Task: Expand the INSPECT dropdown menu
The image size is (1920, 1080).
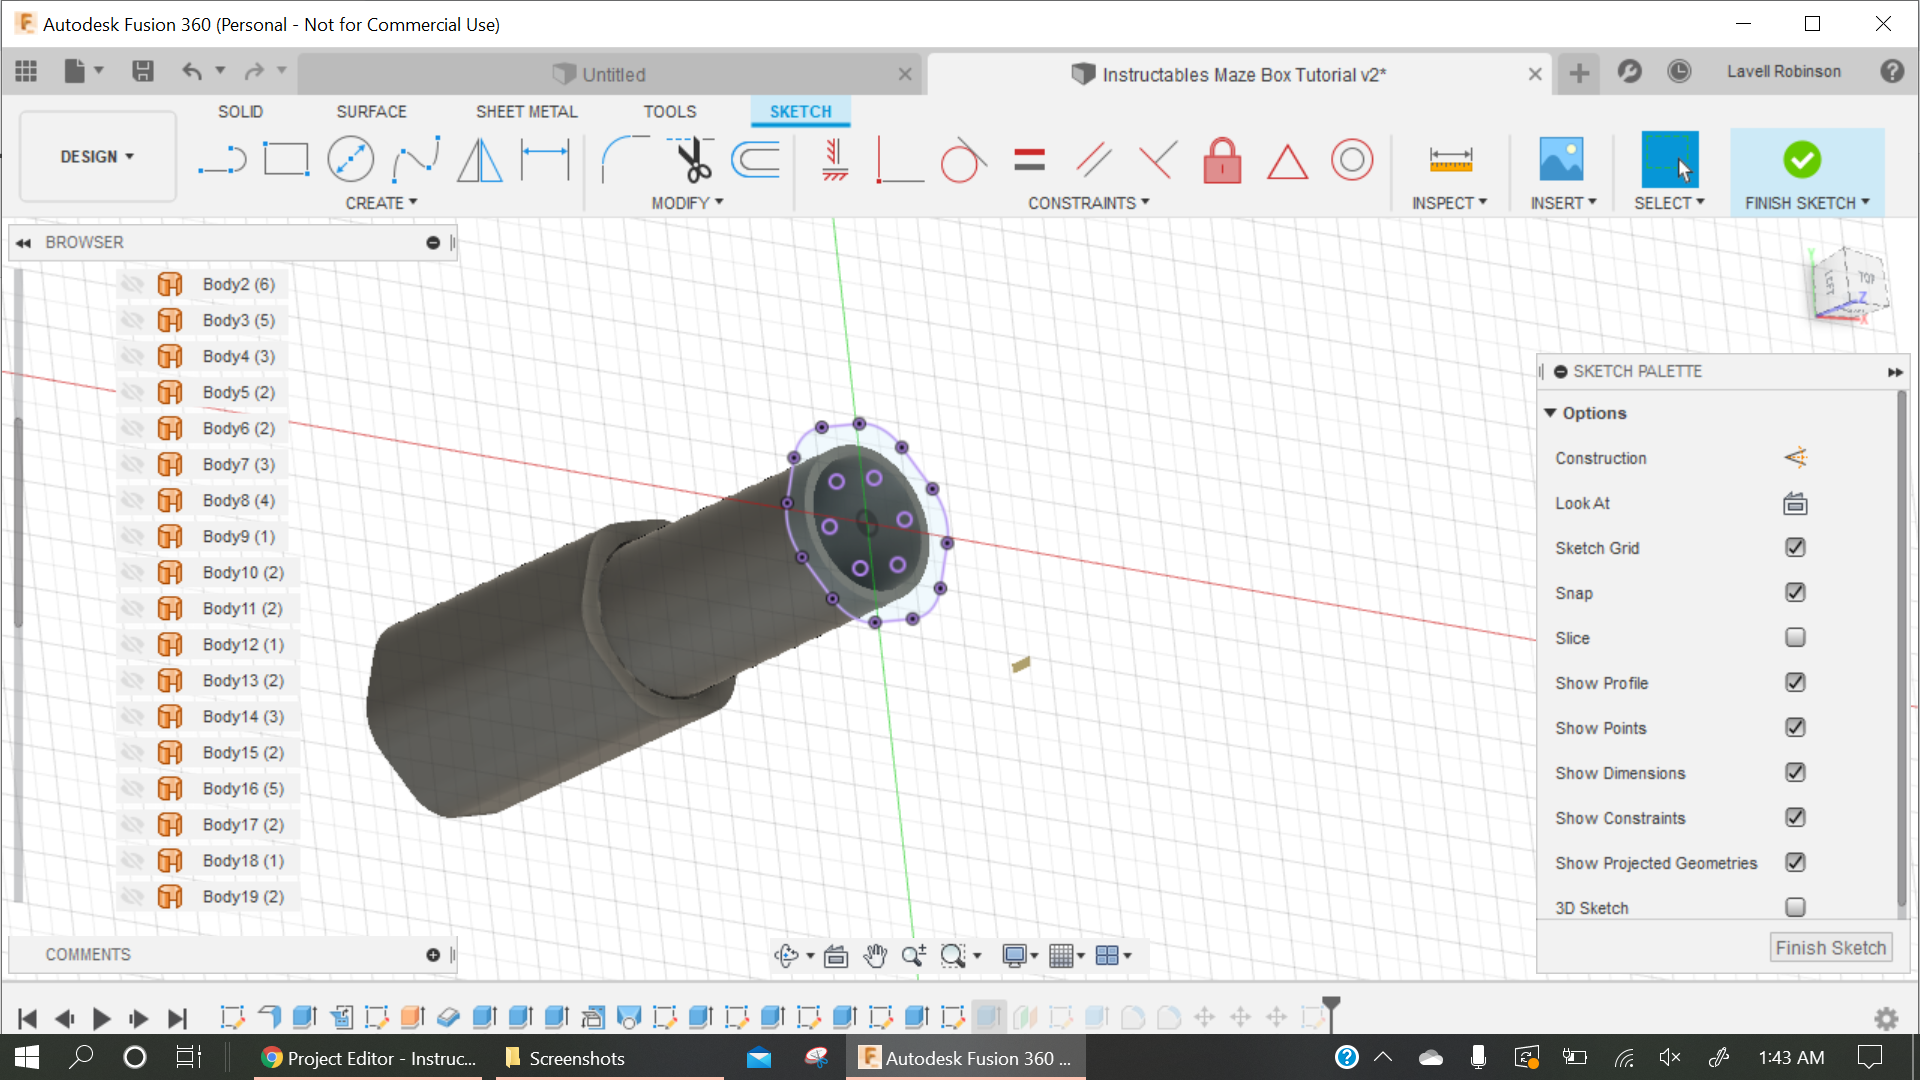Action: [1449, 203]
